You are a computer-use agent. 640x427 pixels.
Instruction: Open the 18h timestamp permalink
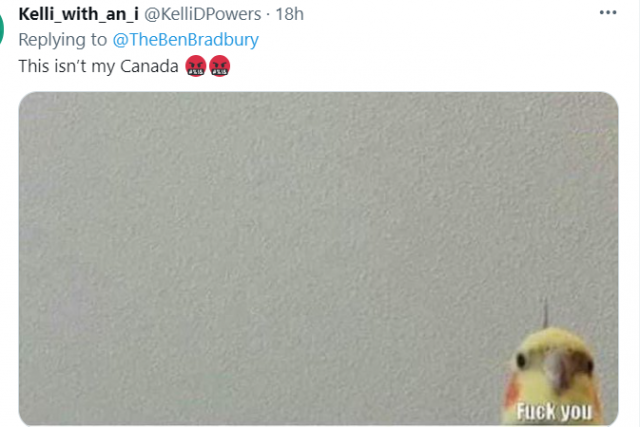pyautogui.click(x=289, y=14)
